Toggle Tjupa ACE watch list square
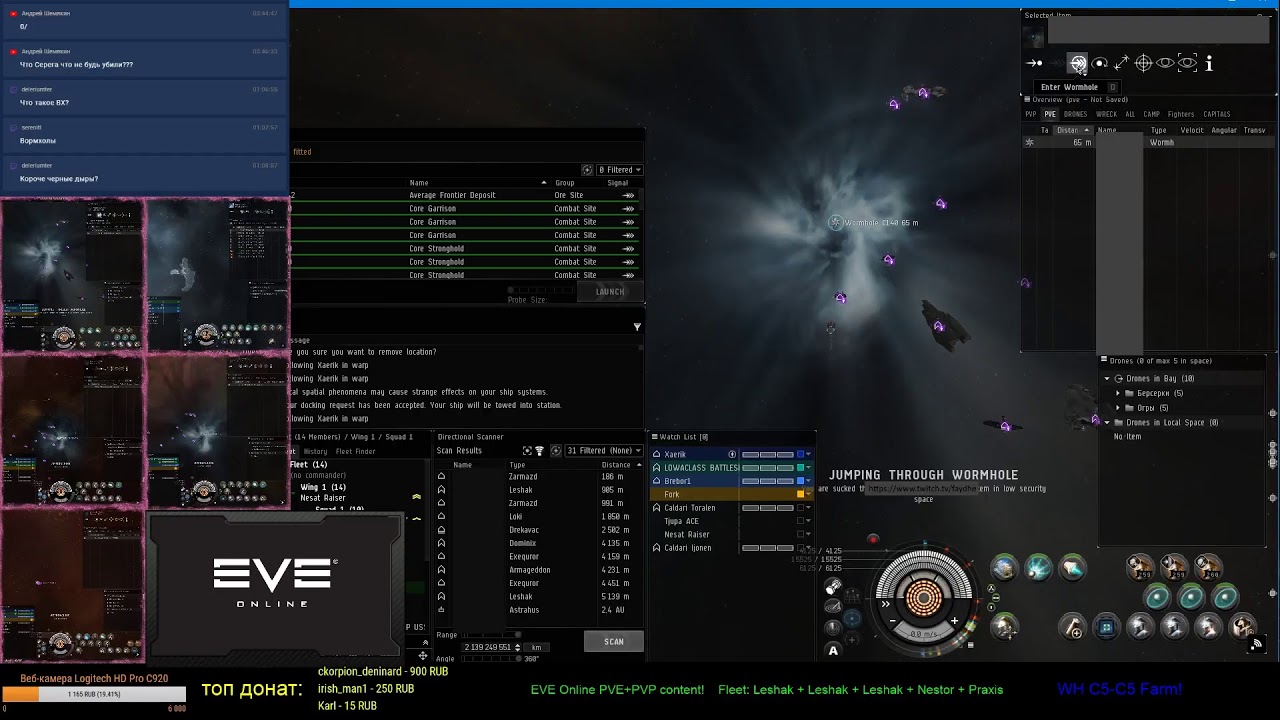Image resolution: width=1280 pixels, height=720 pixels. (801, 521)
